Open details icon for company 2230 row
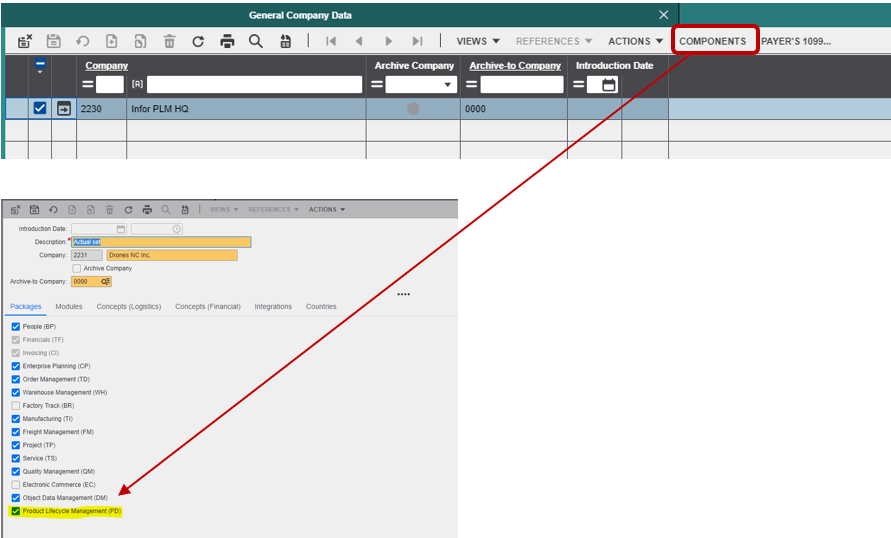891x538 pixels. pyautogui.click(x=63, y=108)
